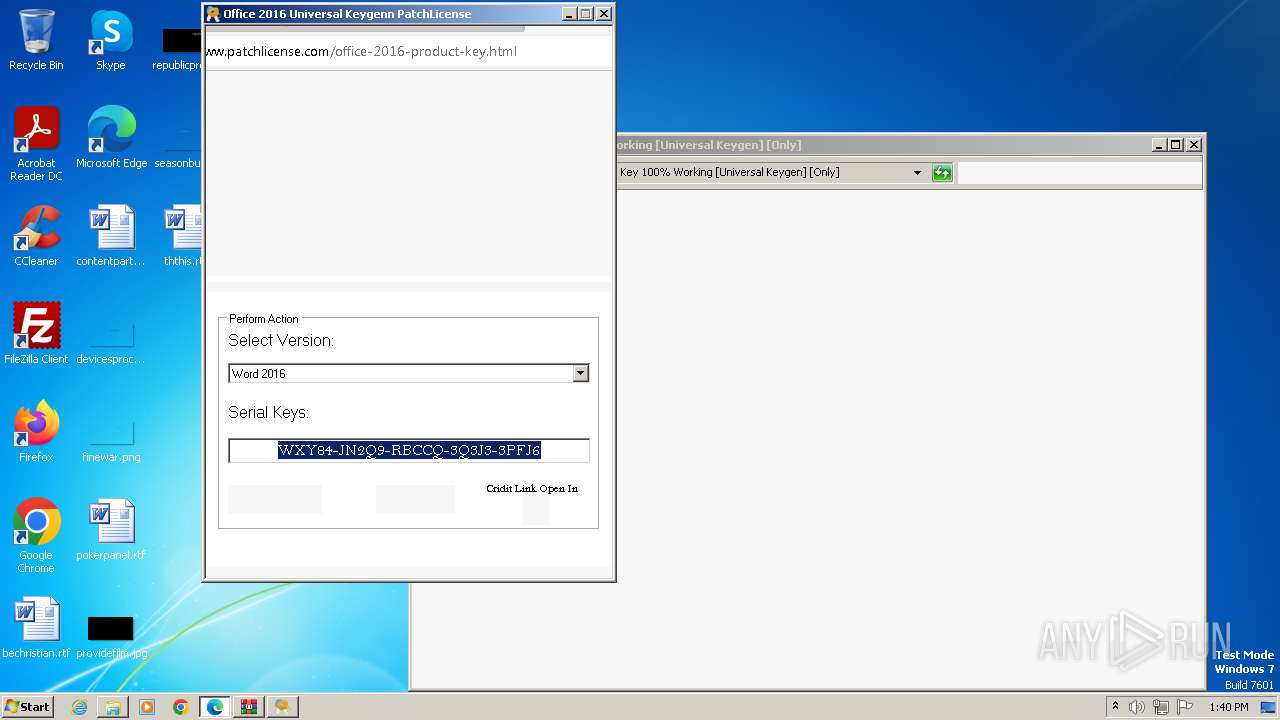The height and width of the screenshot is (720, 1280).
Task: Maximize the Office 2016 Universal Keygenn window
Action: point(586,14)
